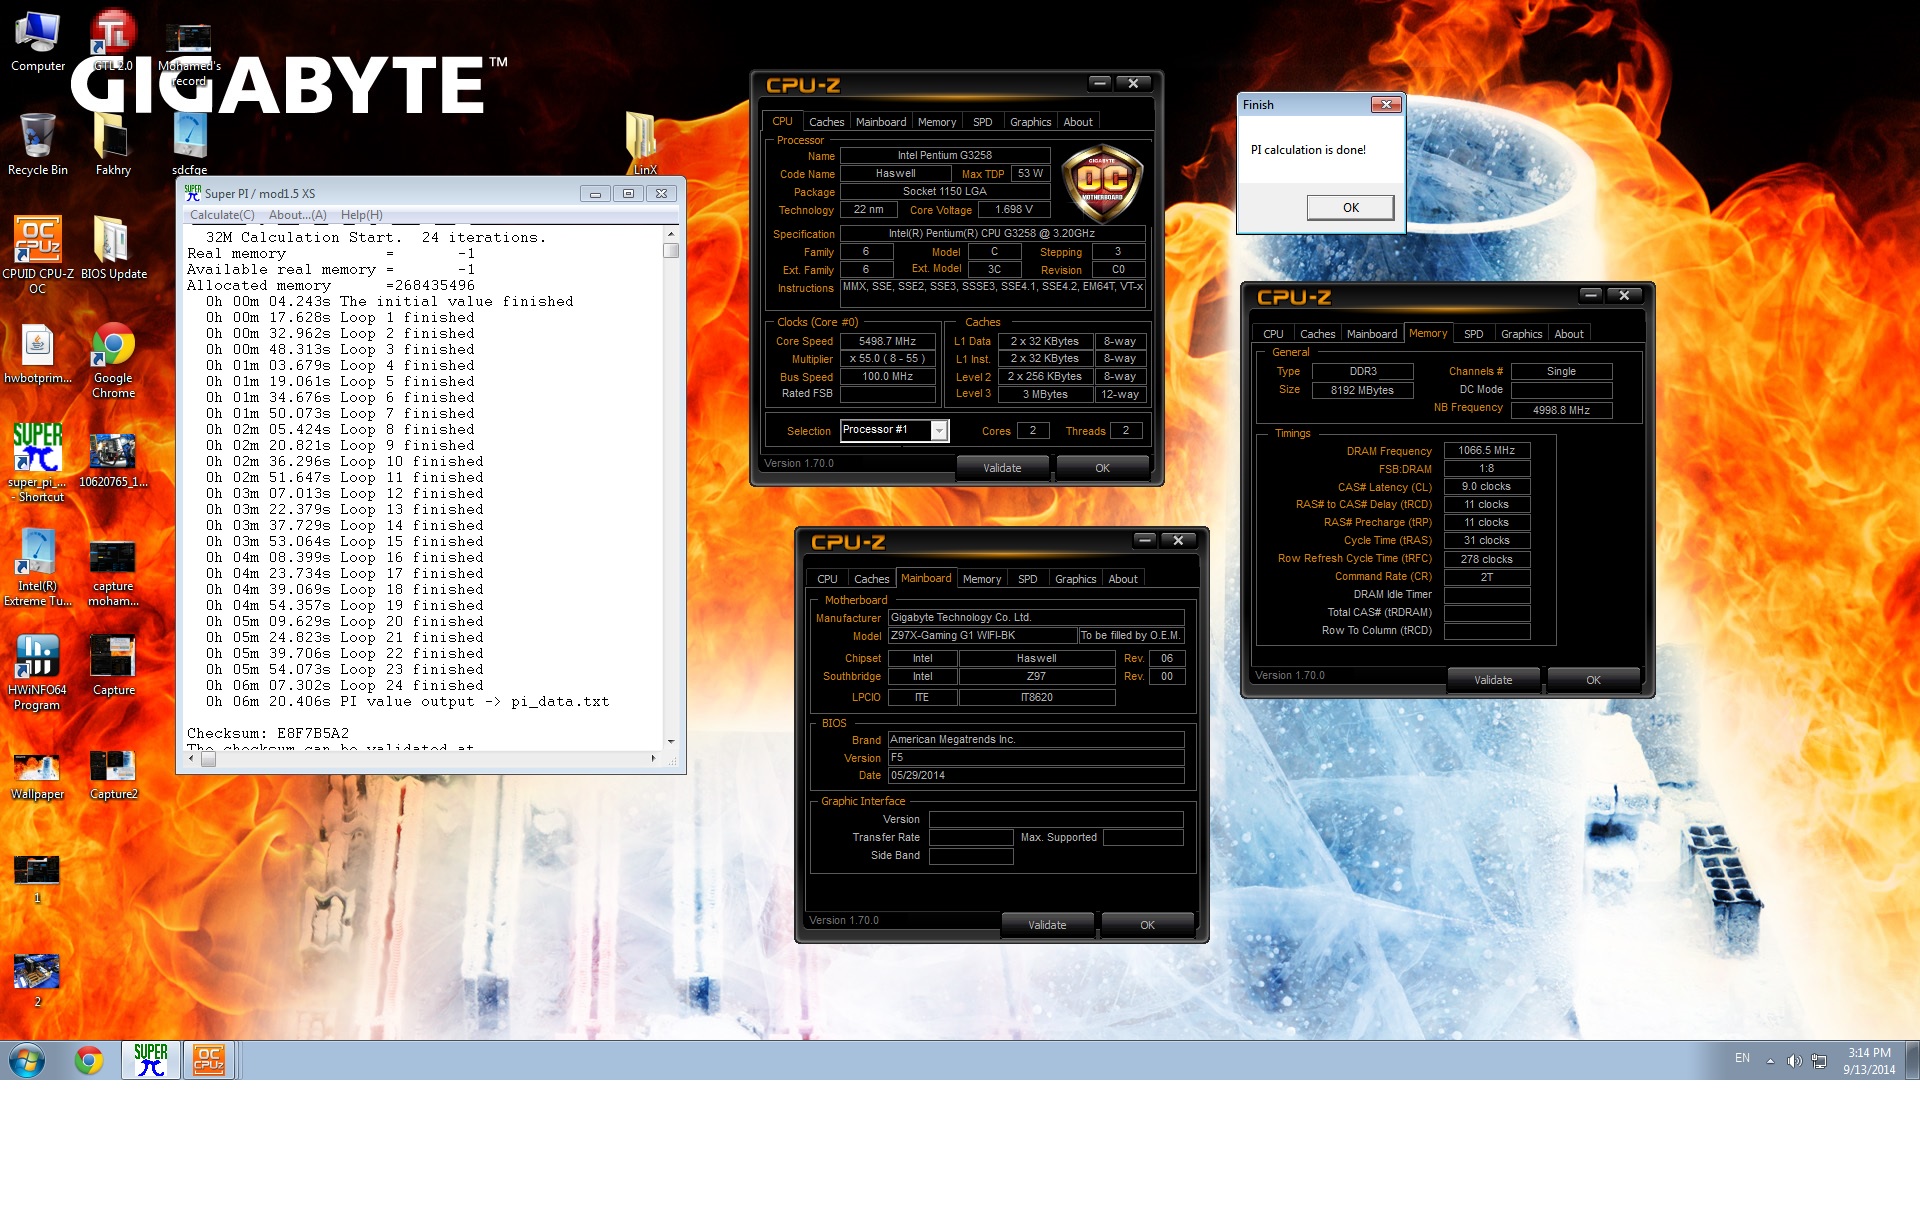
Task: Switch to Memory tab in CPU window
Action: pyautogui.click(x=937, y=122)
